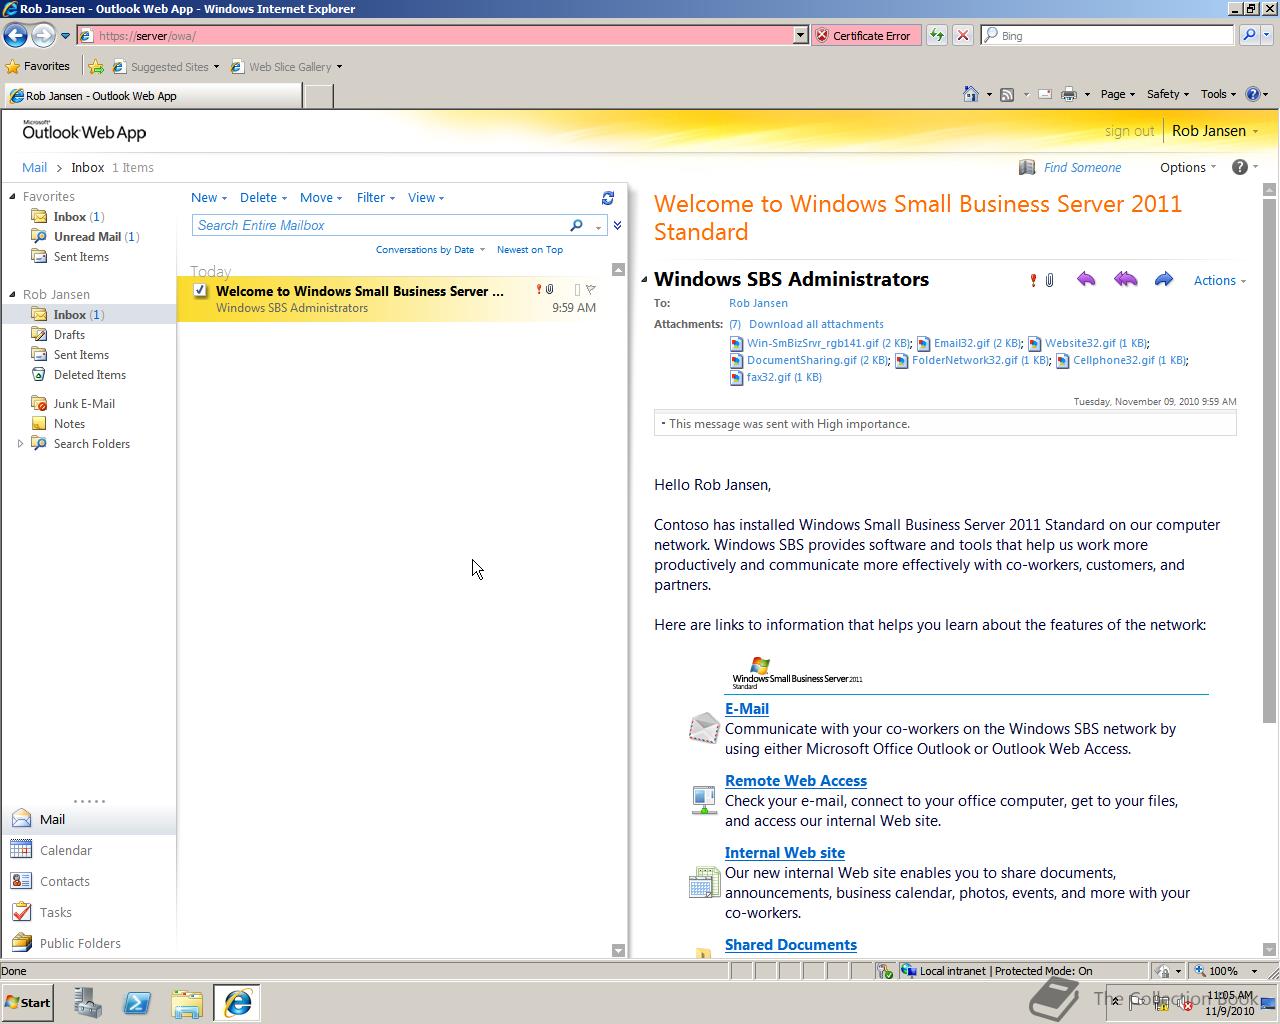Click the Reply All double-arrow icon
This screenshot has width=1280, height=1024.
click(x=1125, y=280)
